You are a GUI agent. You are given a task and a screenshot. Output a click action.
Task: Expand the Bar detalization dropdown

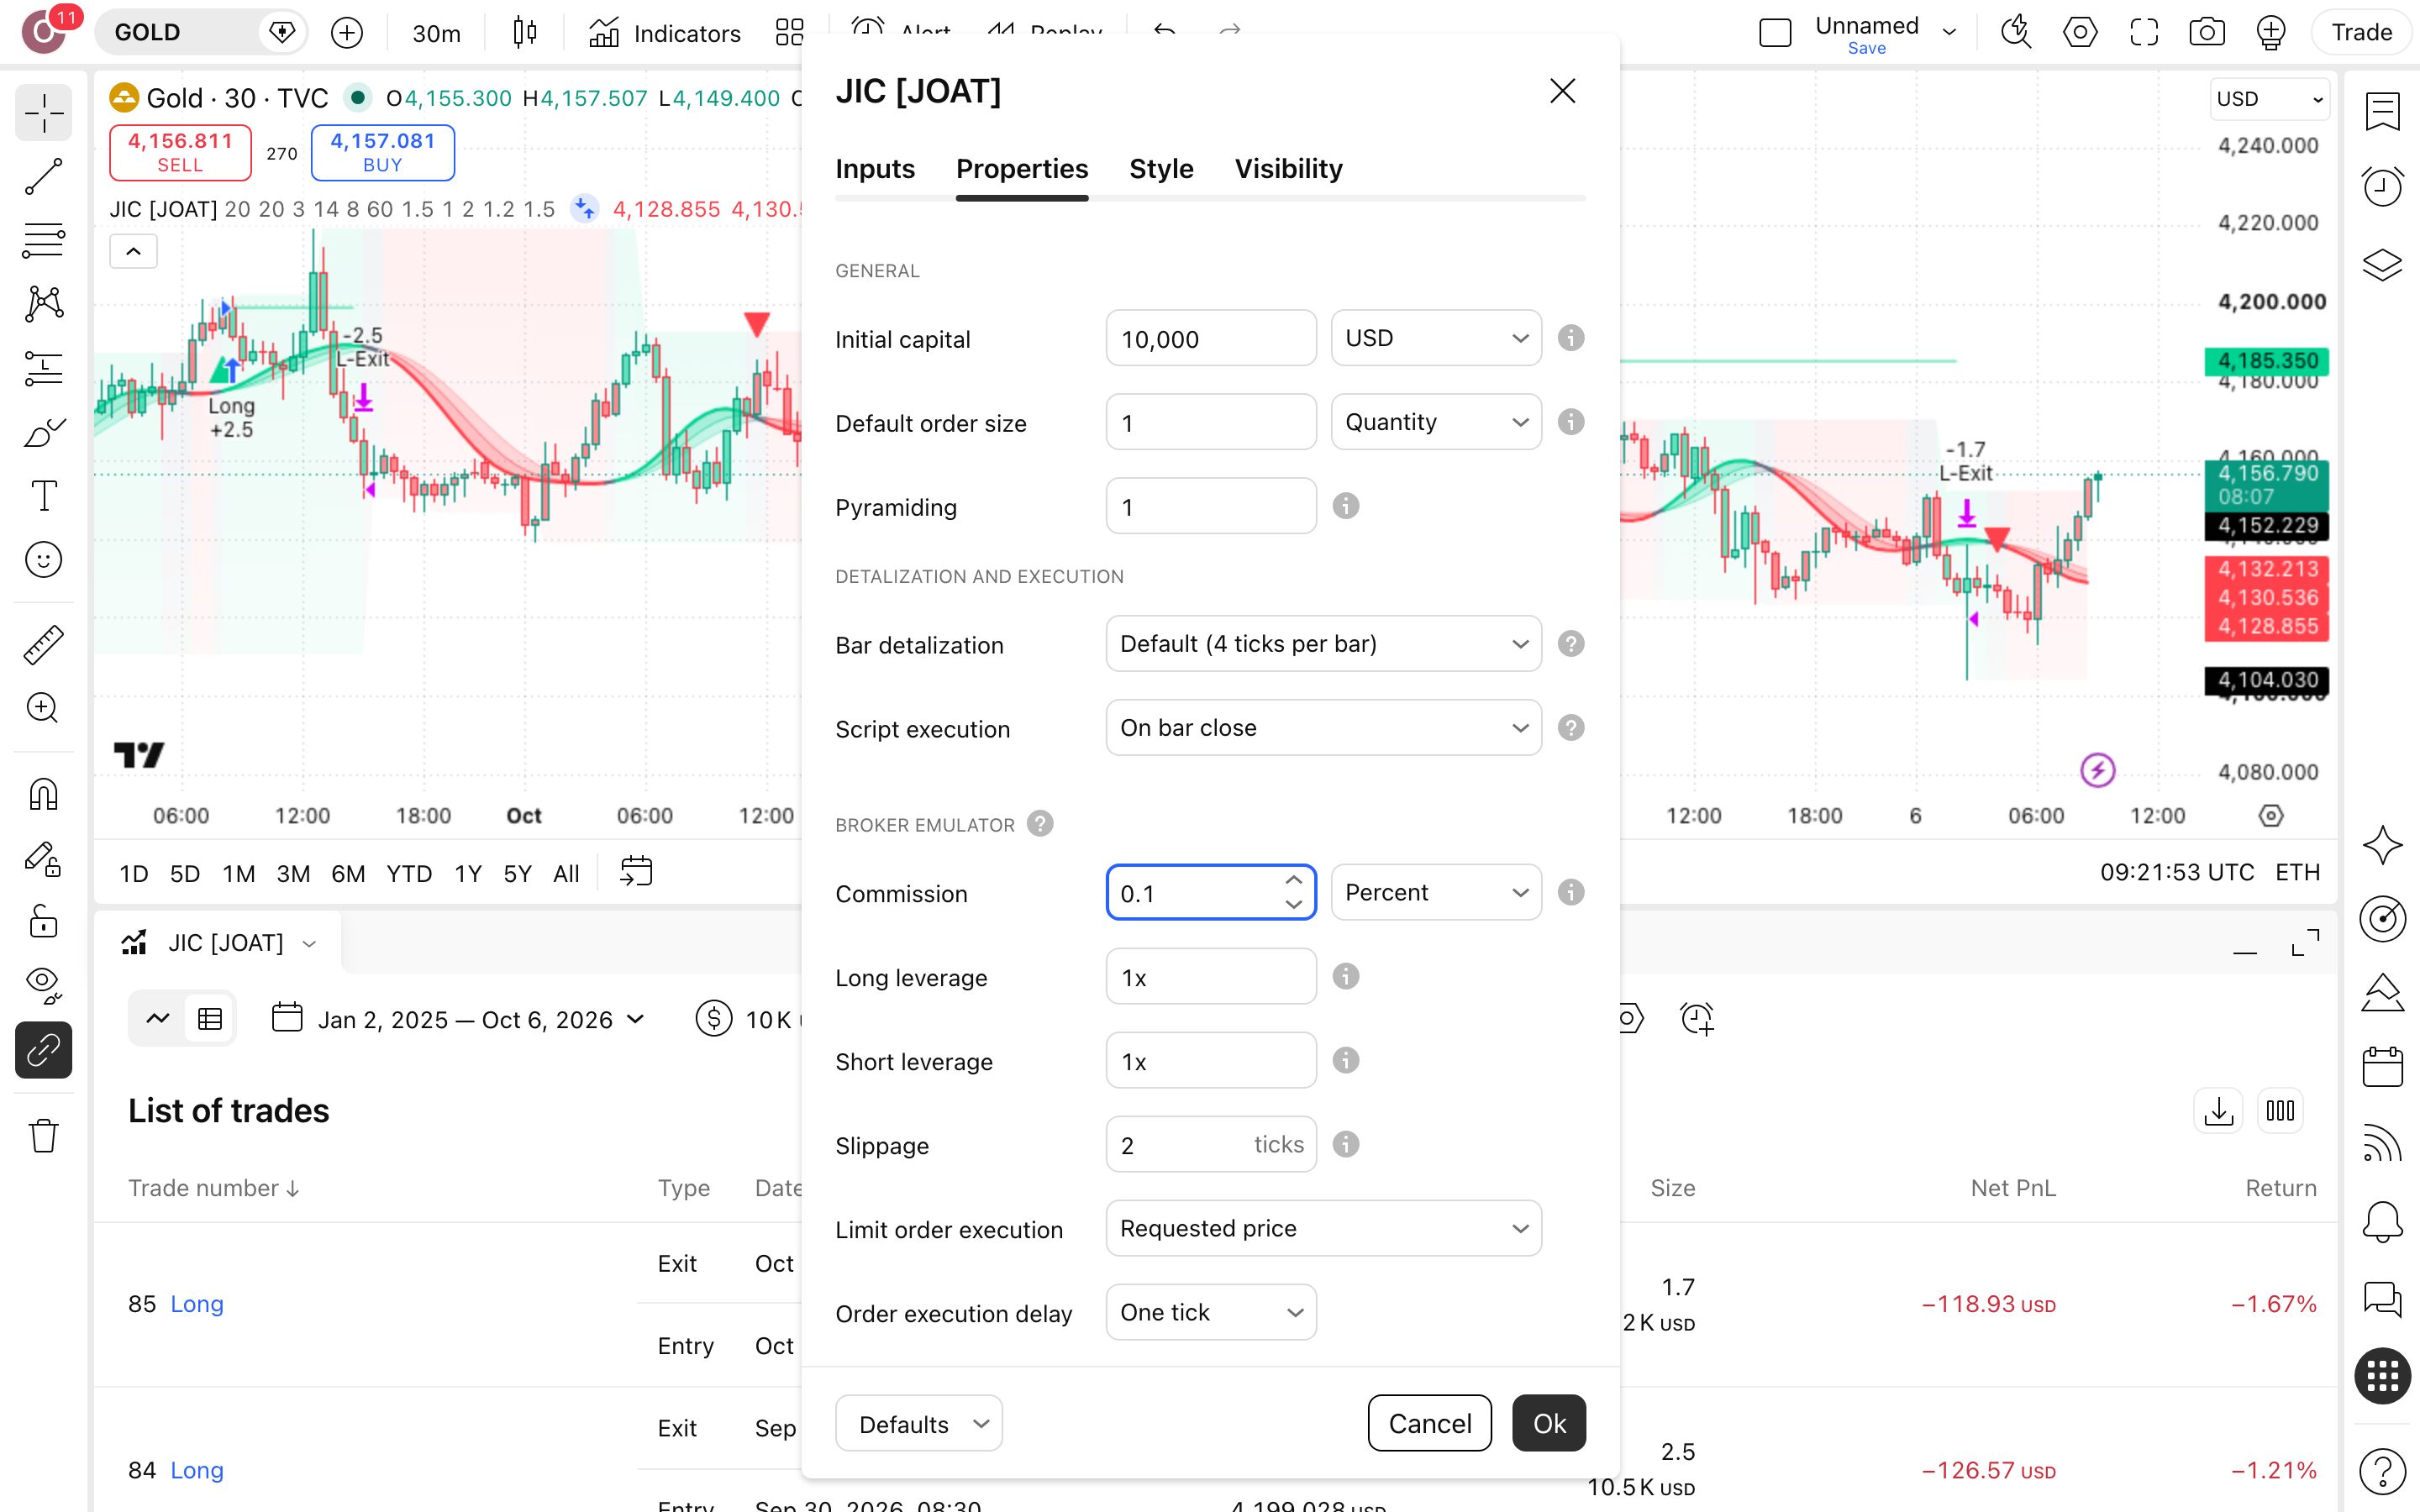click(1324, 644)
